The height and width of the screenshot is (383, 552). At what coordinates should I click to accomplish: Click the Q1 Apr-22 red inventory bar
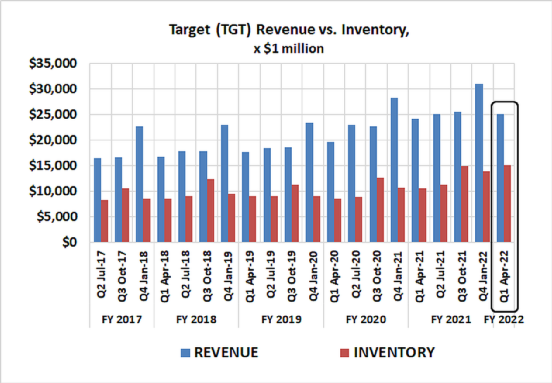507,204
